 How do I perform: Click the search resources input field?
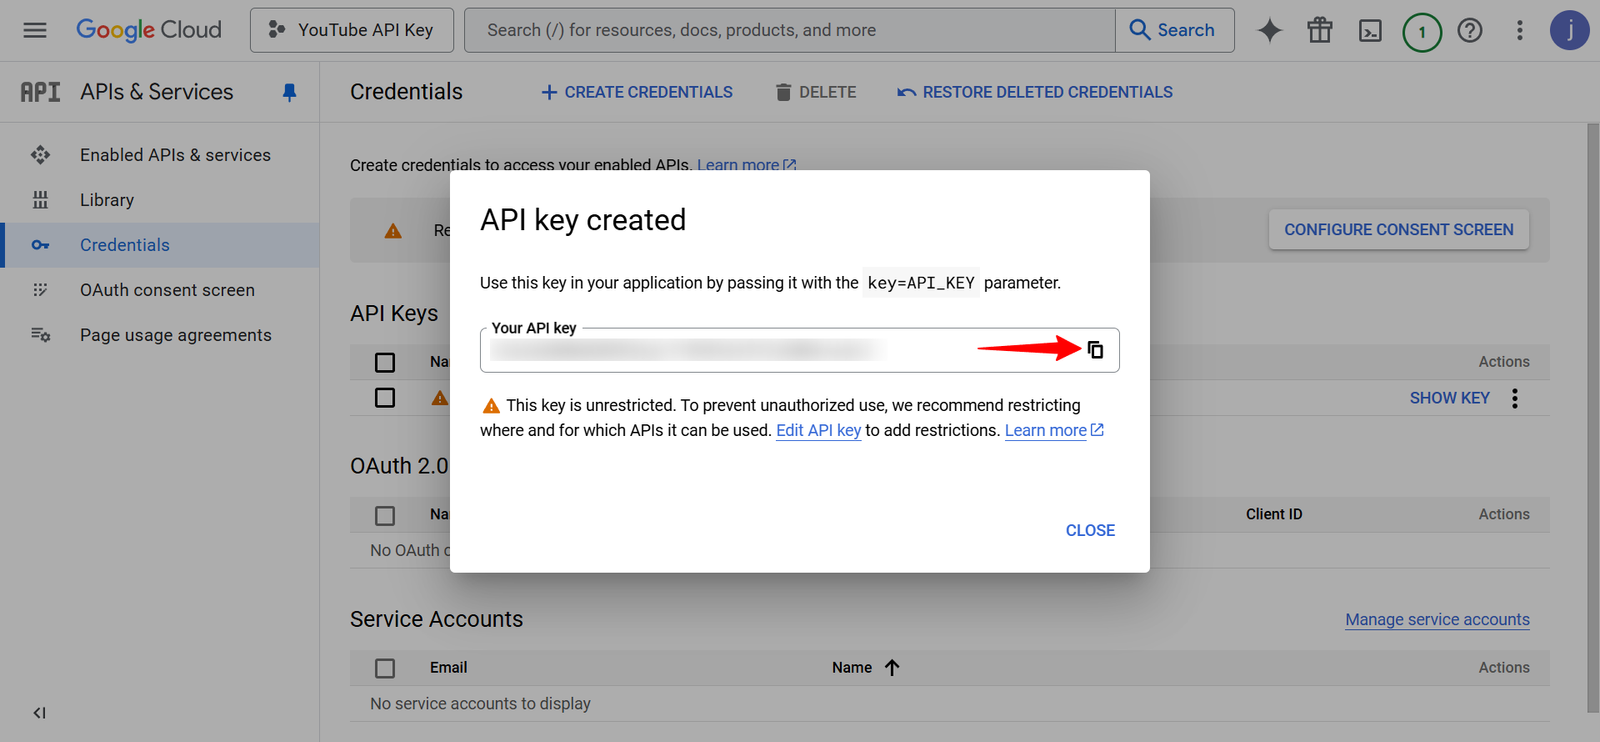790,30
